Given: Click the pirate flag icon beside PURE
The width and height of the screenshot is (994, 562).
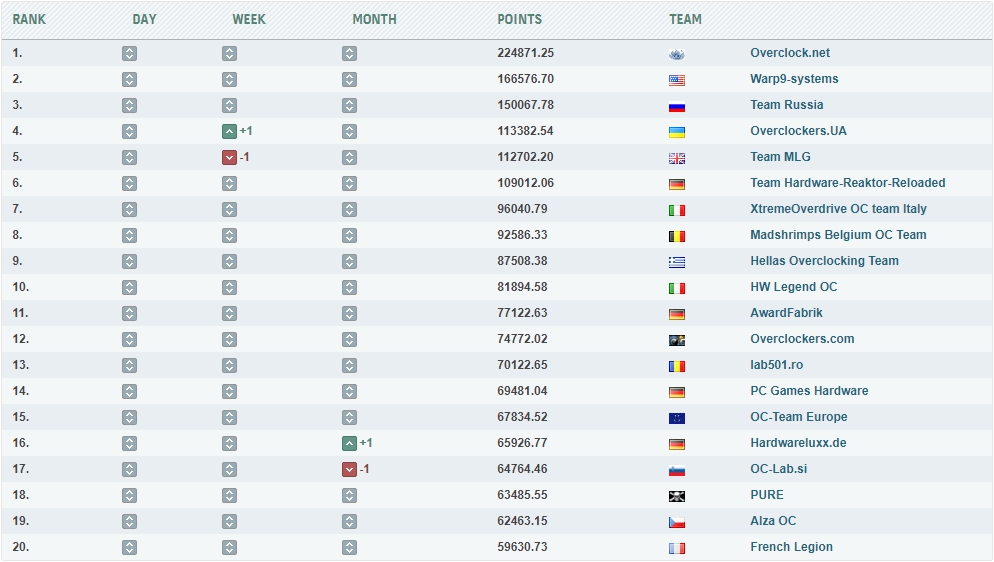Looking at the screenshot, I should coord(677,495).
